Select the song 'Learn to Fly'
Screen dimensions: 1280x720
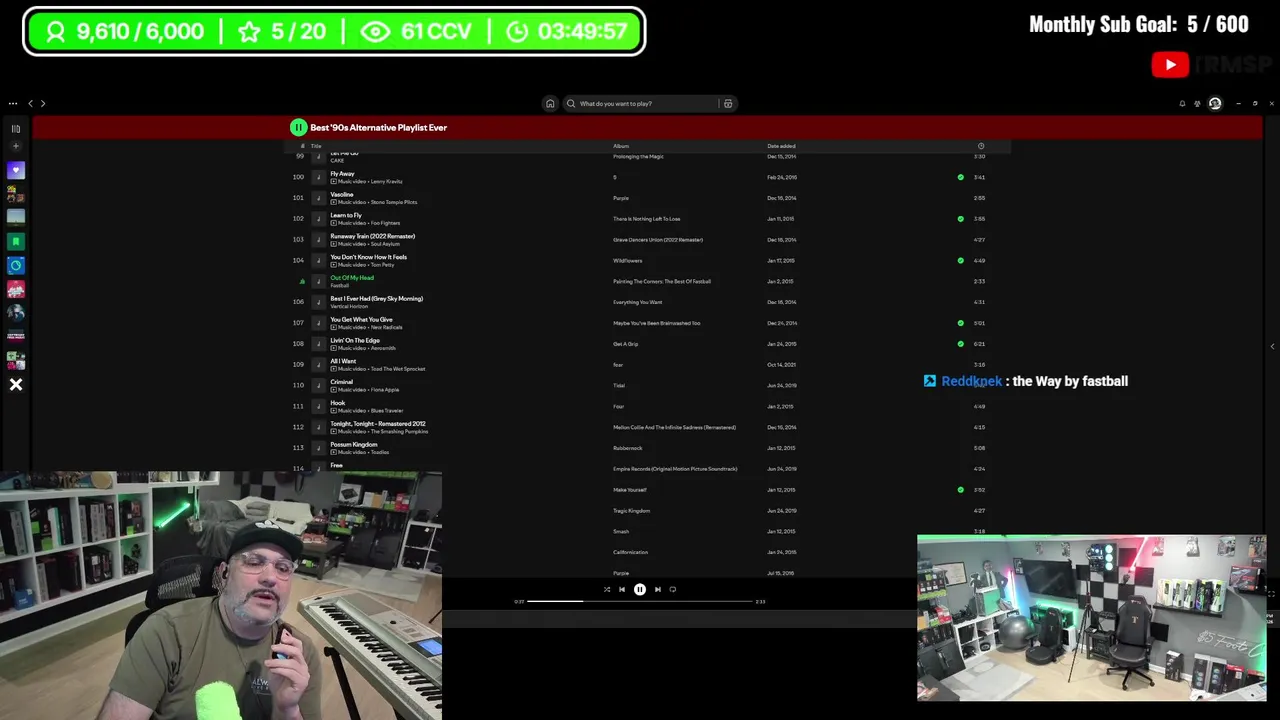click(346, 215)
